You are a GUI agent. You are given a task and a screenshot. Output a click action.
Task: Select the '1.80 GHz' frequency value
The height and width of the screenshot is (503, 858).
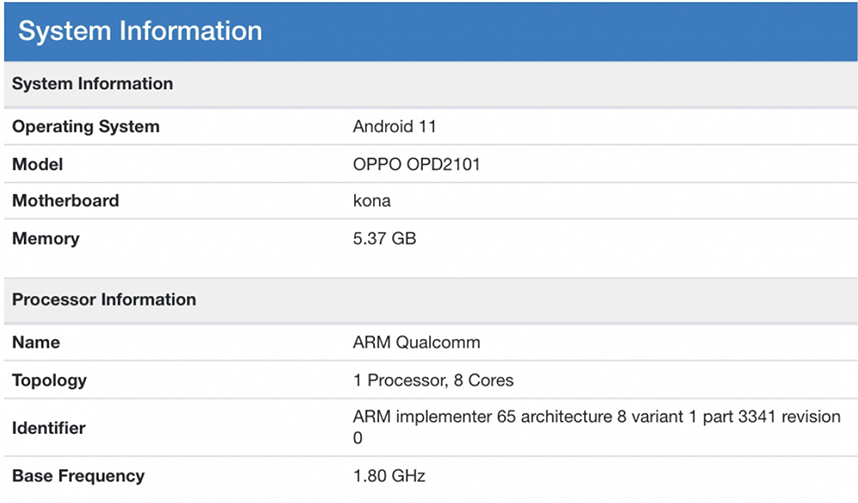coord(389,476)
